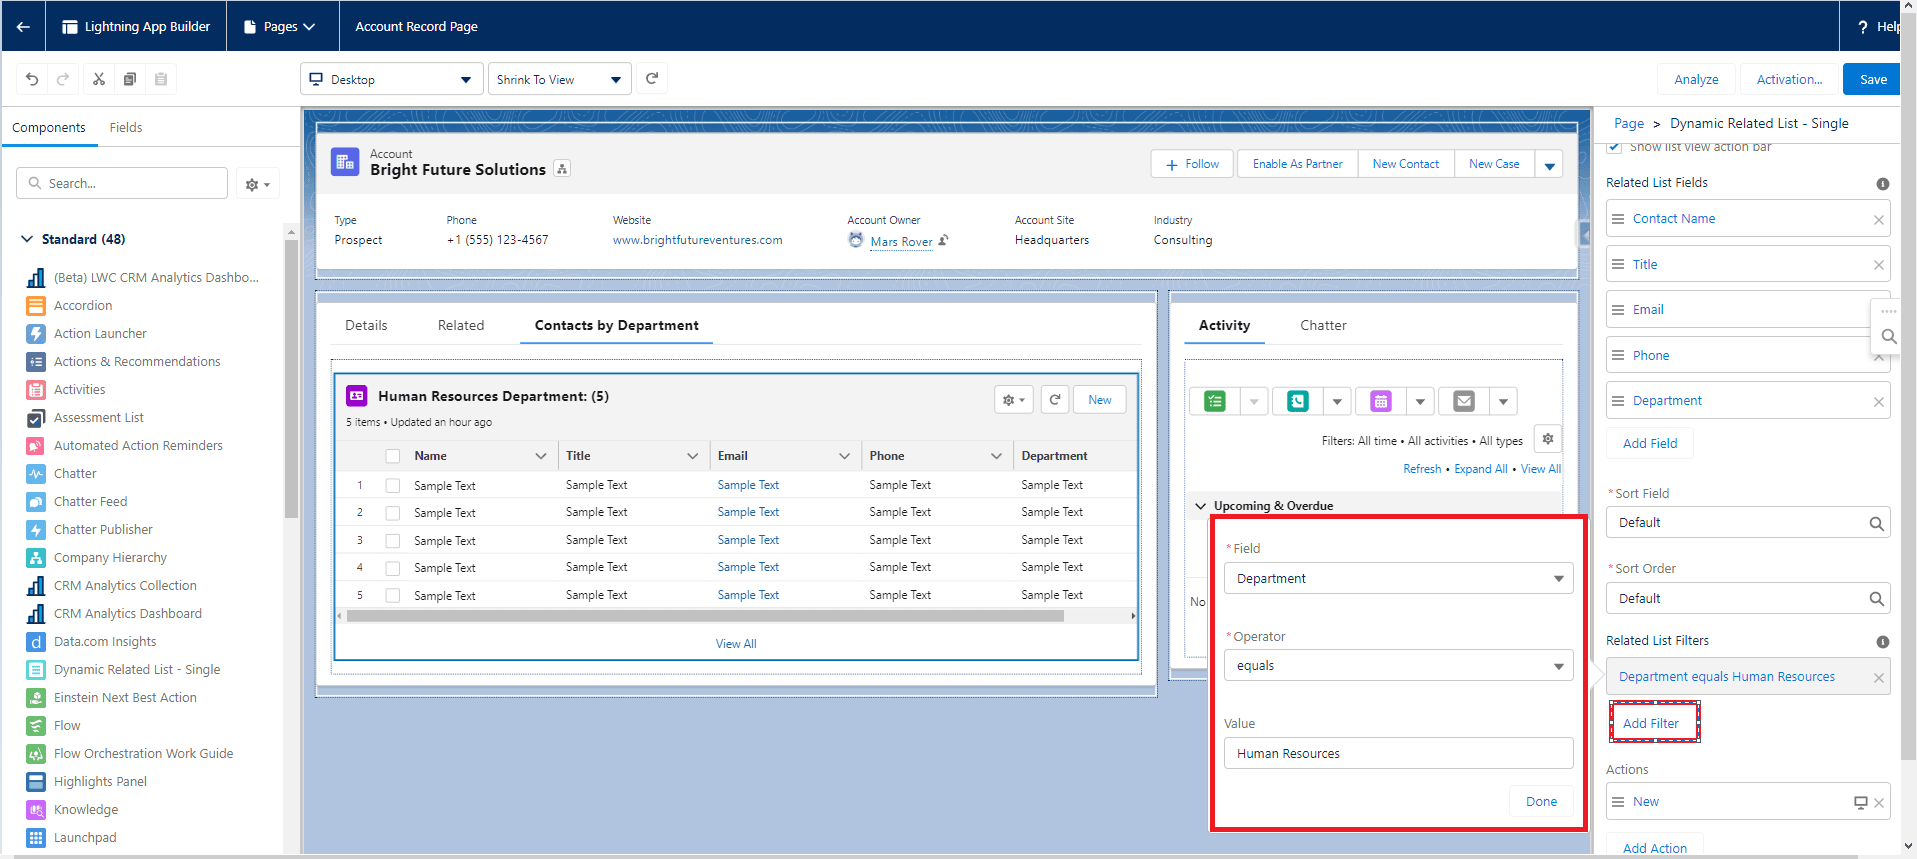1917x859 pixels.
Task: Click the related list horizontal scrollbar
Action: pos(705,616)
